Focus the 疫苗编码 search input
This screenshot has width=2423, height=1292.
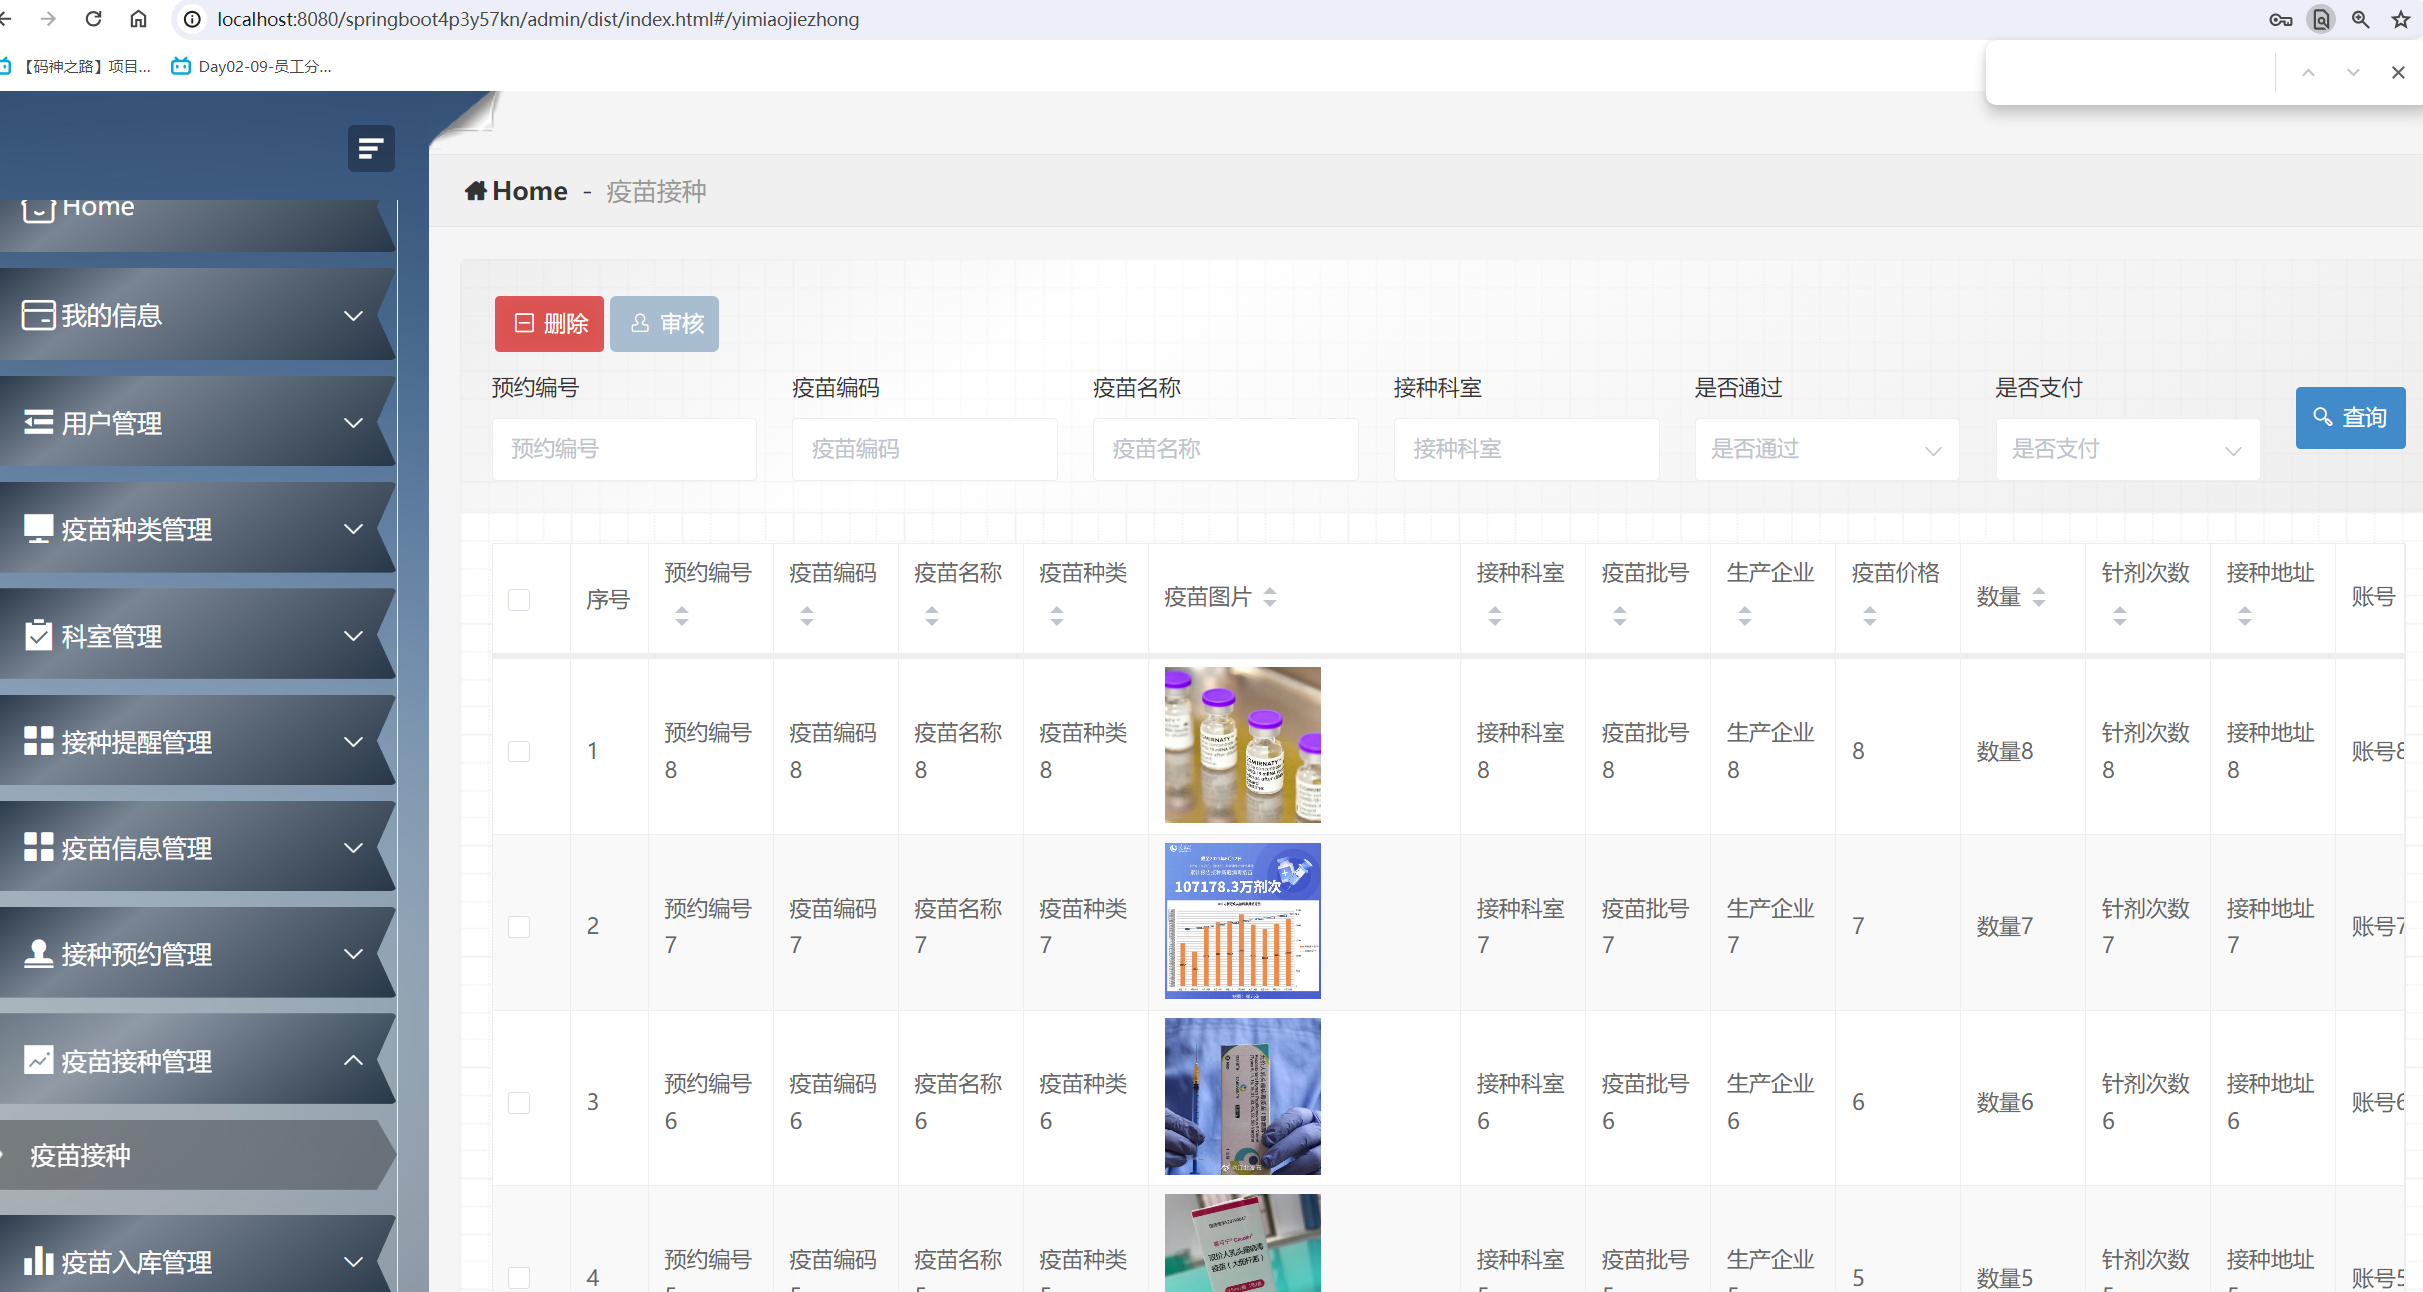[924, 449]
